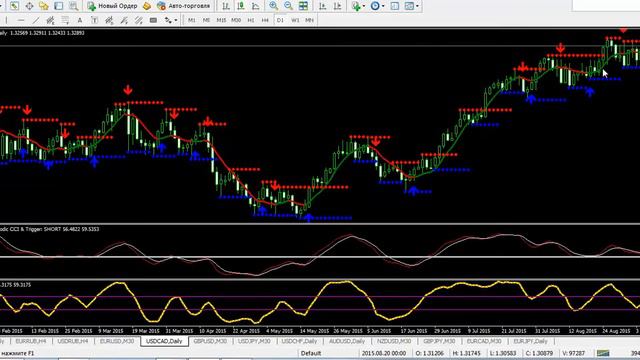Open the NZDUSD,M30 chart tab
The height and width of the screenshot is (360, 640).
pos(394,341)
